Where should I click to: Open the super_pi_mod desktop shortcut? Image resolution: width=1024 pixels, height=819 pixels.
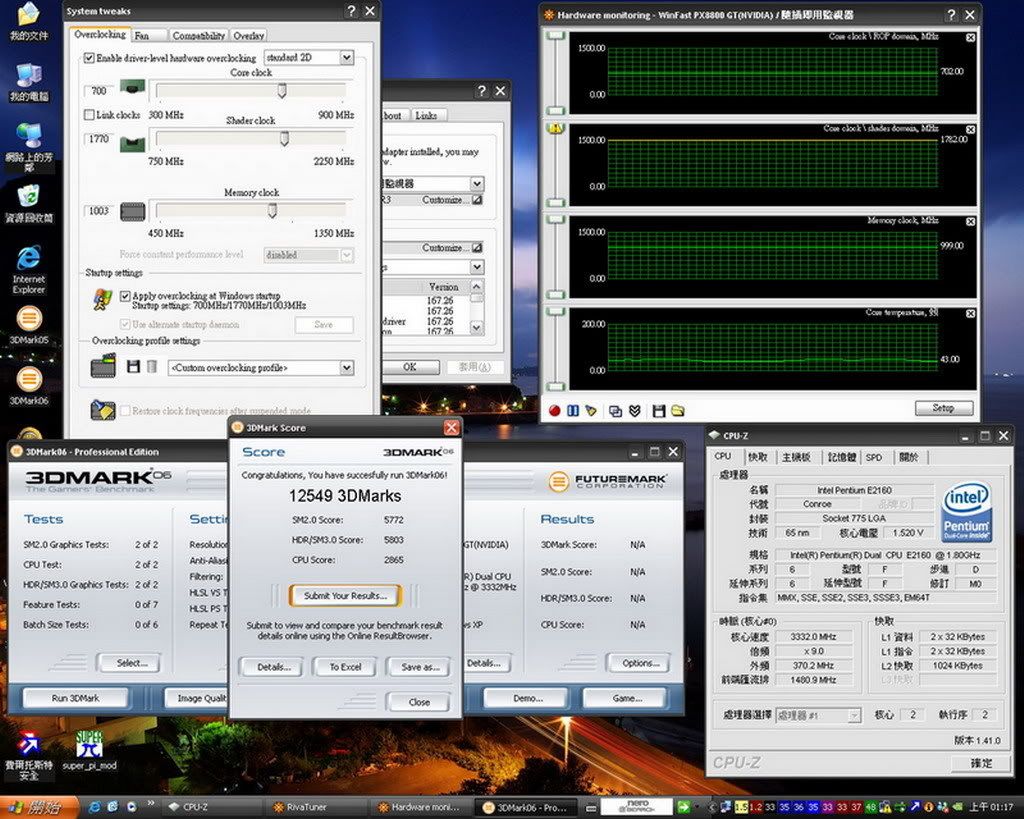coord(89,744)
